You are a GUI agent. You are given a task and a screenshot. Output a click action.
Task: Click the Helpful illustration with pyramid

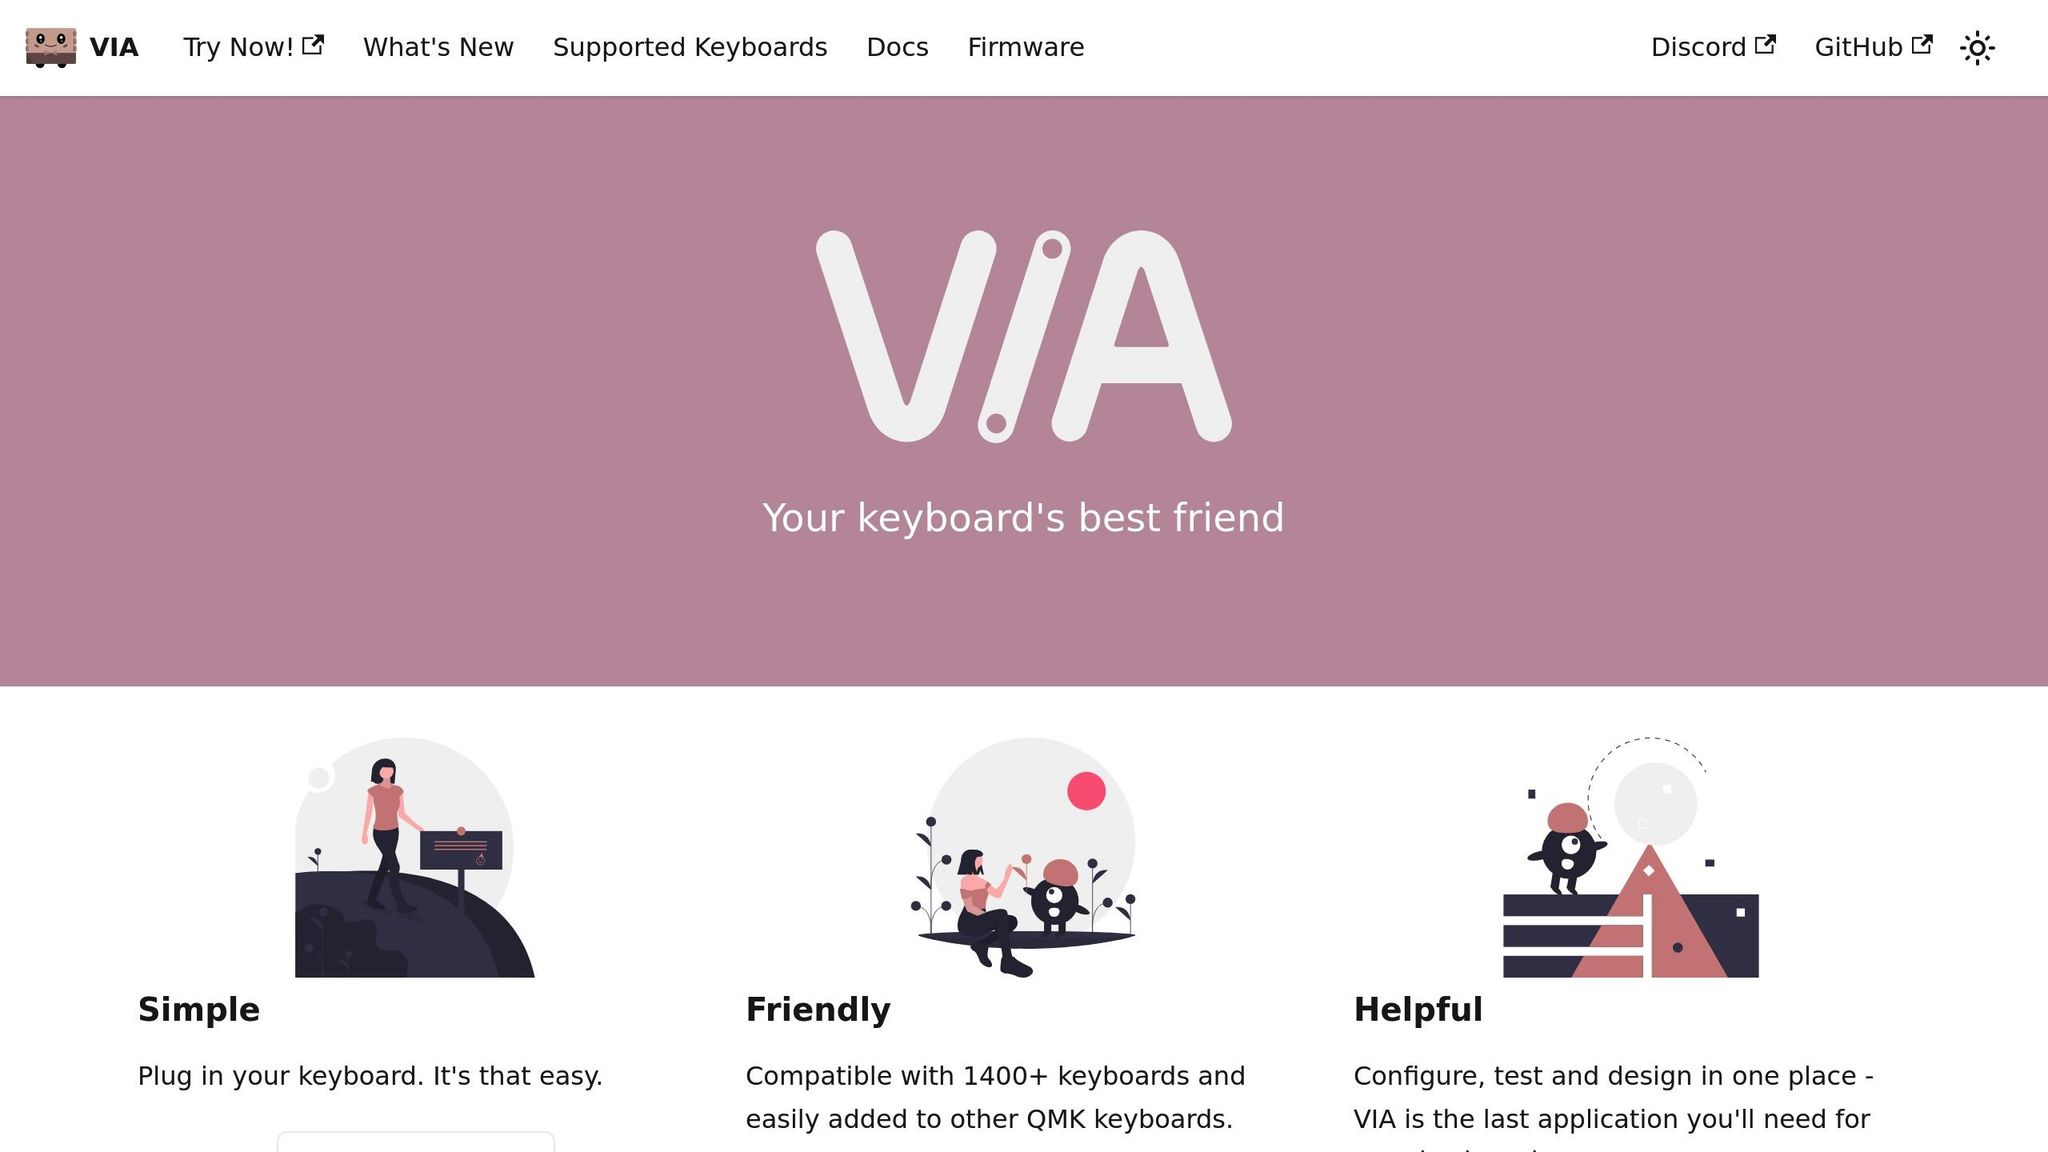(1630, 857)
